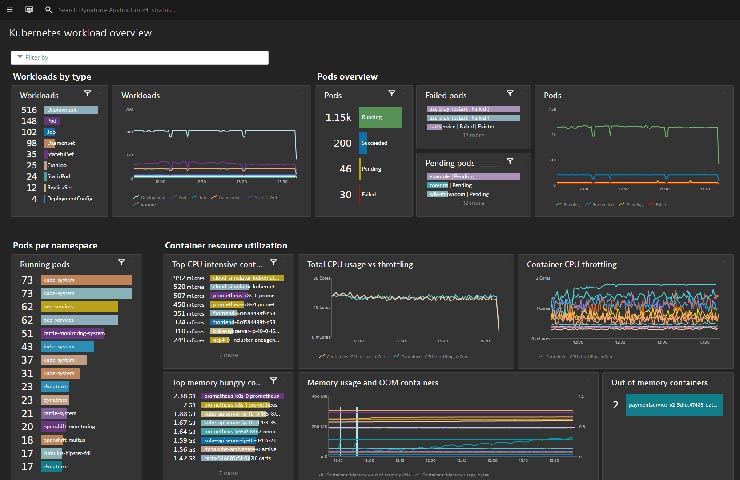Screen dimensions: 740x480
Task: Click filter icon on Workloads tile
Action: click(x=88, y=93)
